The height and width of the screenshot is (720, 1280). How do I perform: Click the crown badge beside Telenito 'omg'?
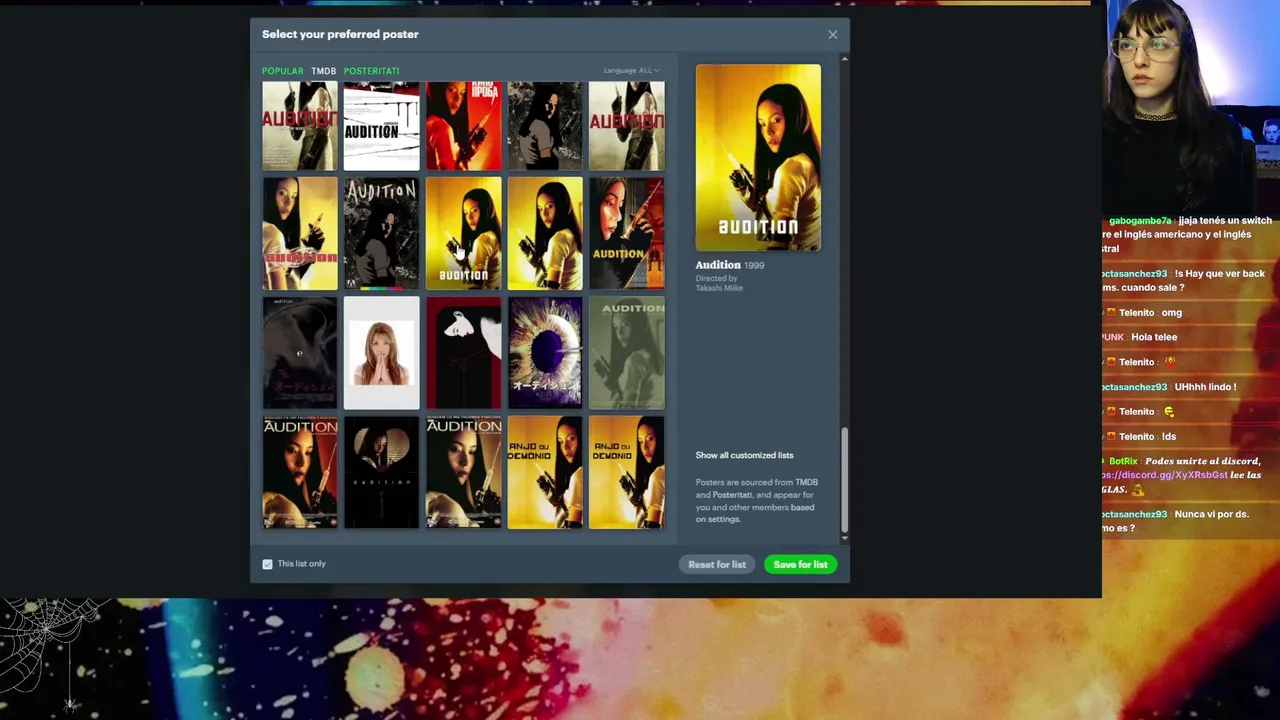tap(1110, 313)
